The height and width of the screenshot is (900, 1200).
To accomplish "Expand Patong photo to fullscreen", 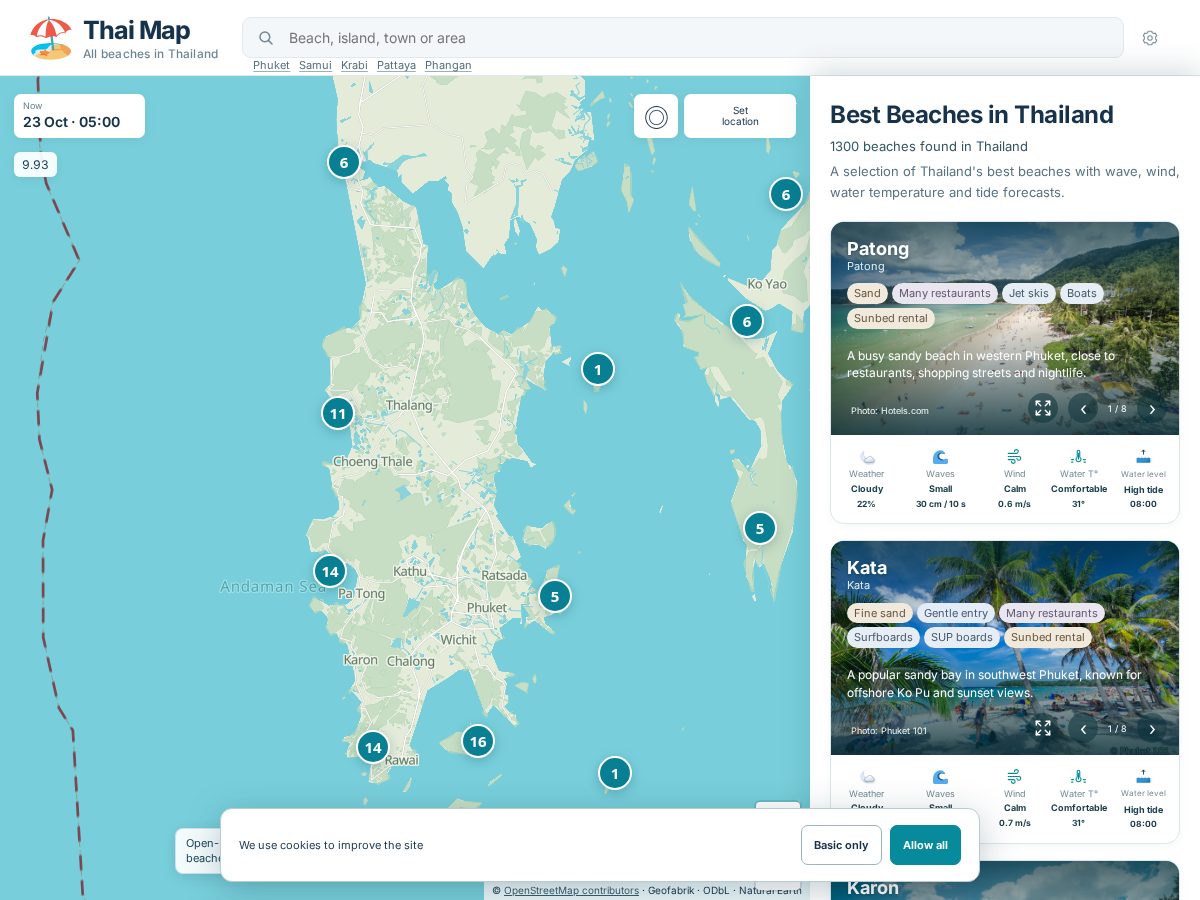I will coord(1043,408).
